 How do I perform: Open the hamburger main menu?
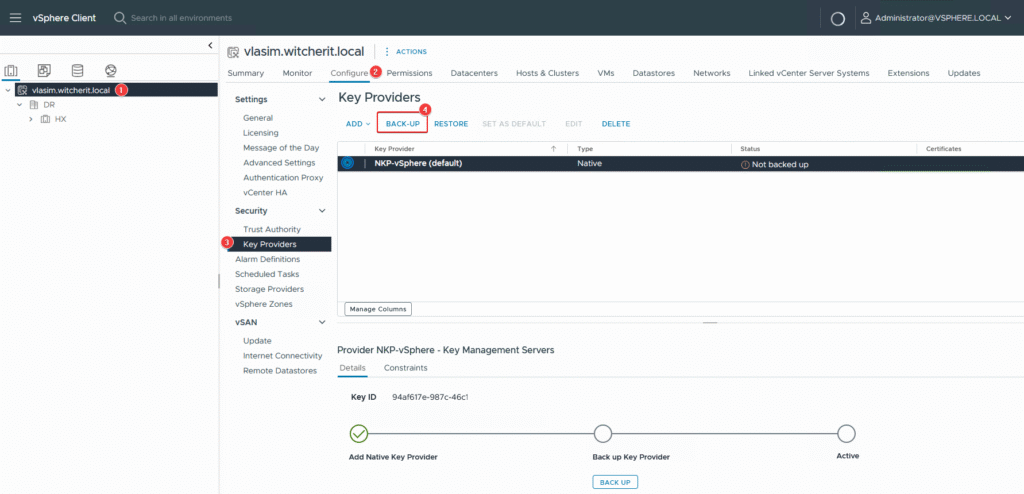[x=15, y=18]
